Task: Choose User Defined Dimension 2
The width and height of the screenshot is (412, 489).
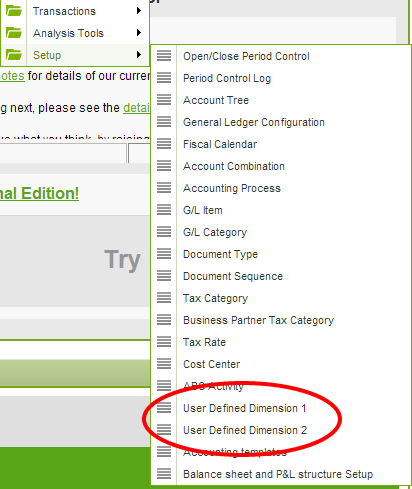Action: pyautogui.click(x=245, y=430)
